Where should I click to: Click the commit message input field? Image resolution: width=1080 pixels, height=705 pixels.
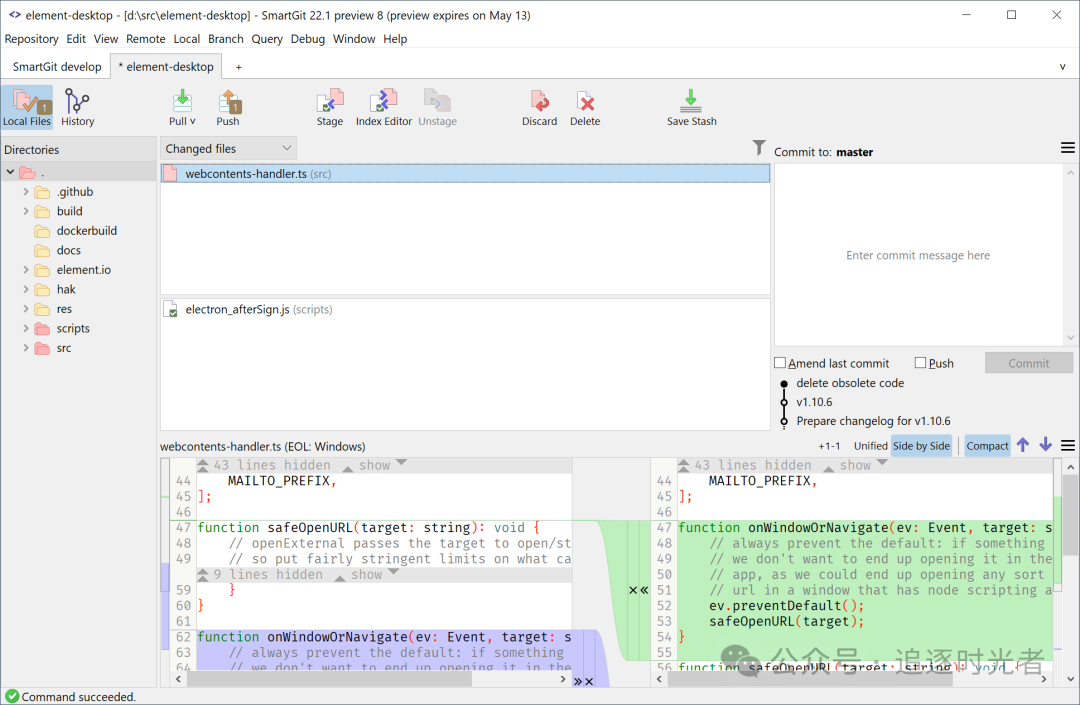[x=919, y=255]
